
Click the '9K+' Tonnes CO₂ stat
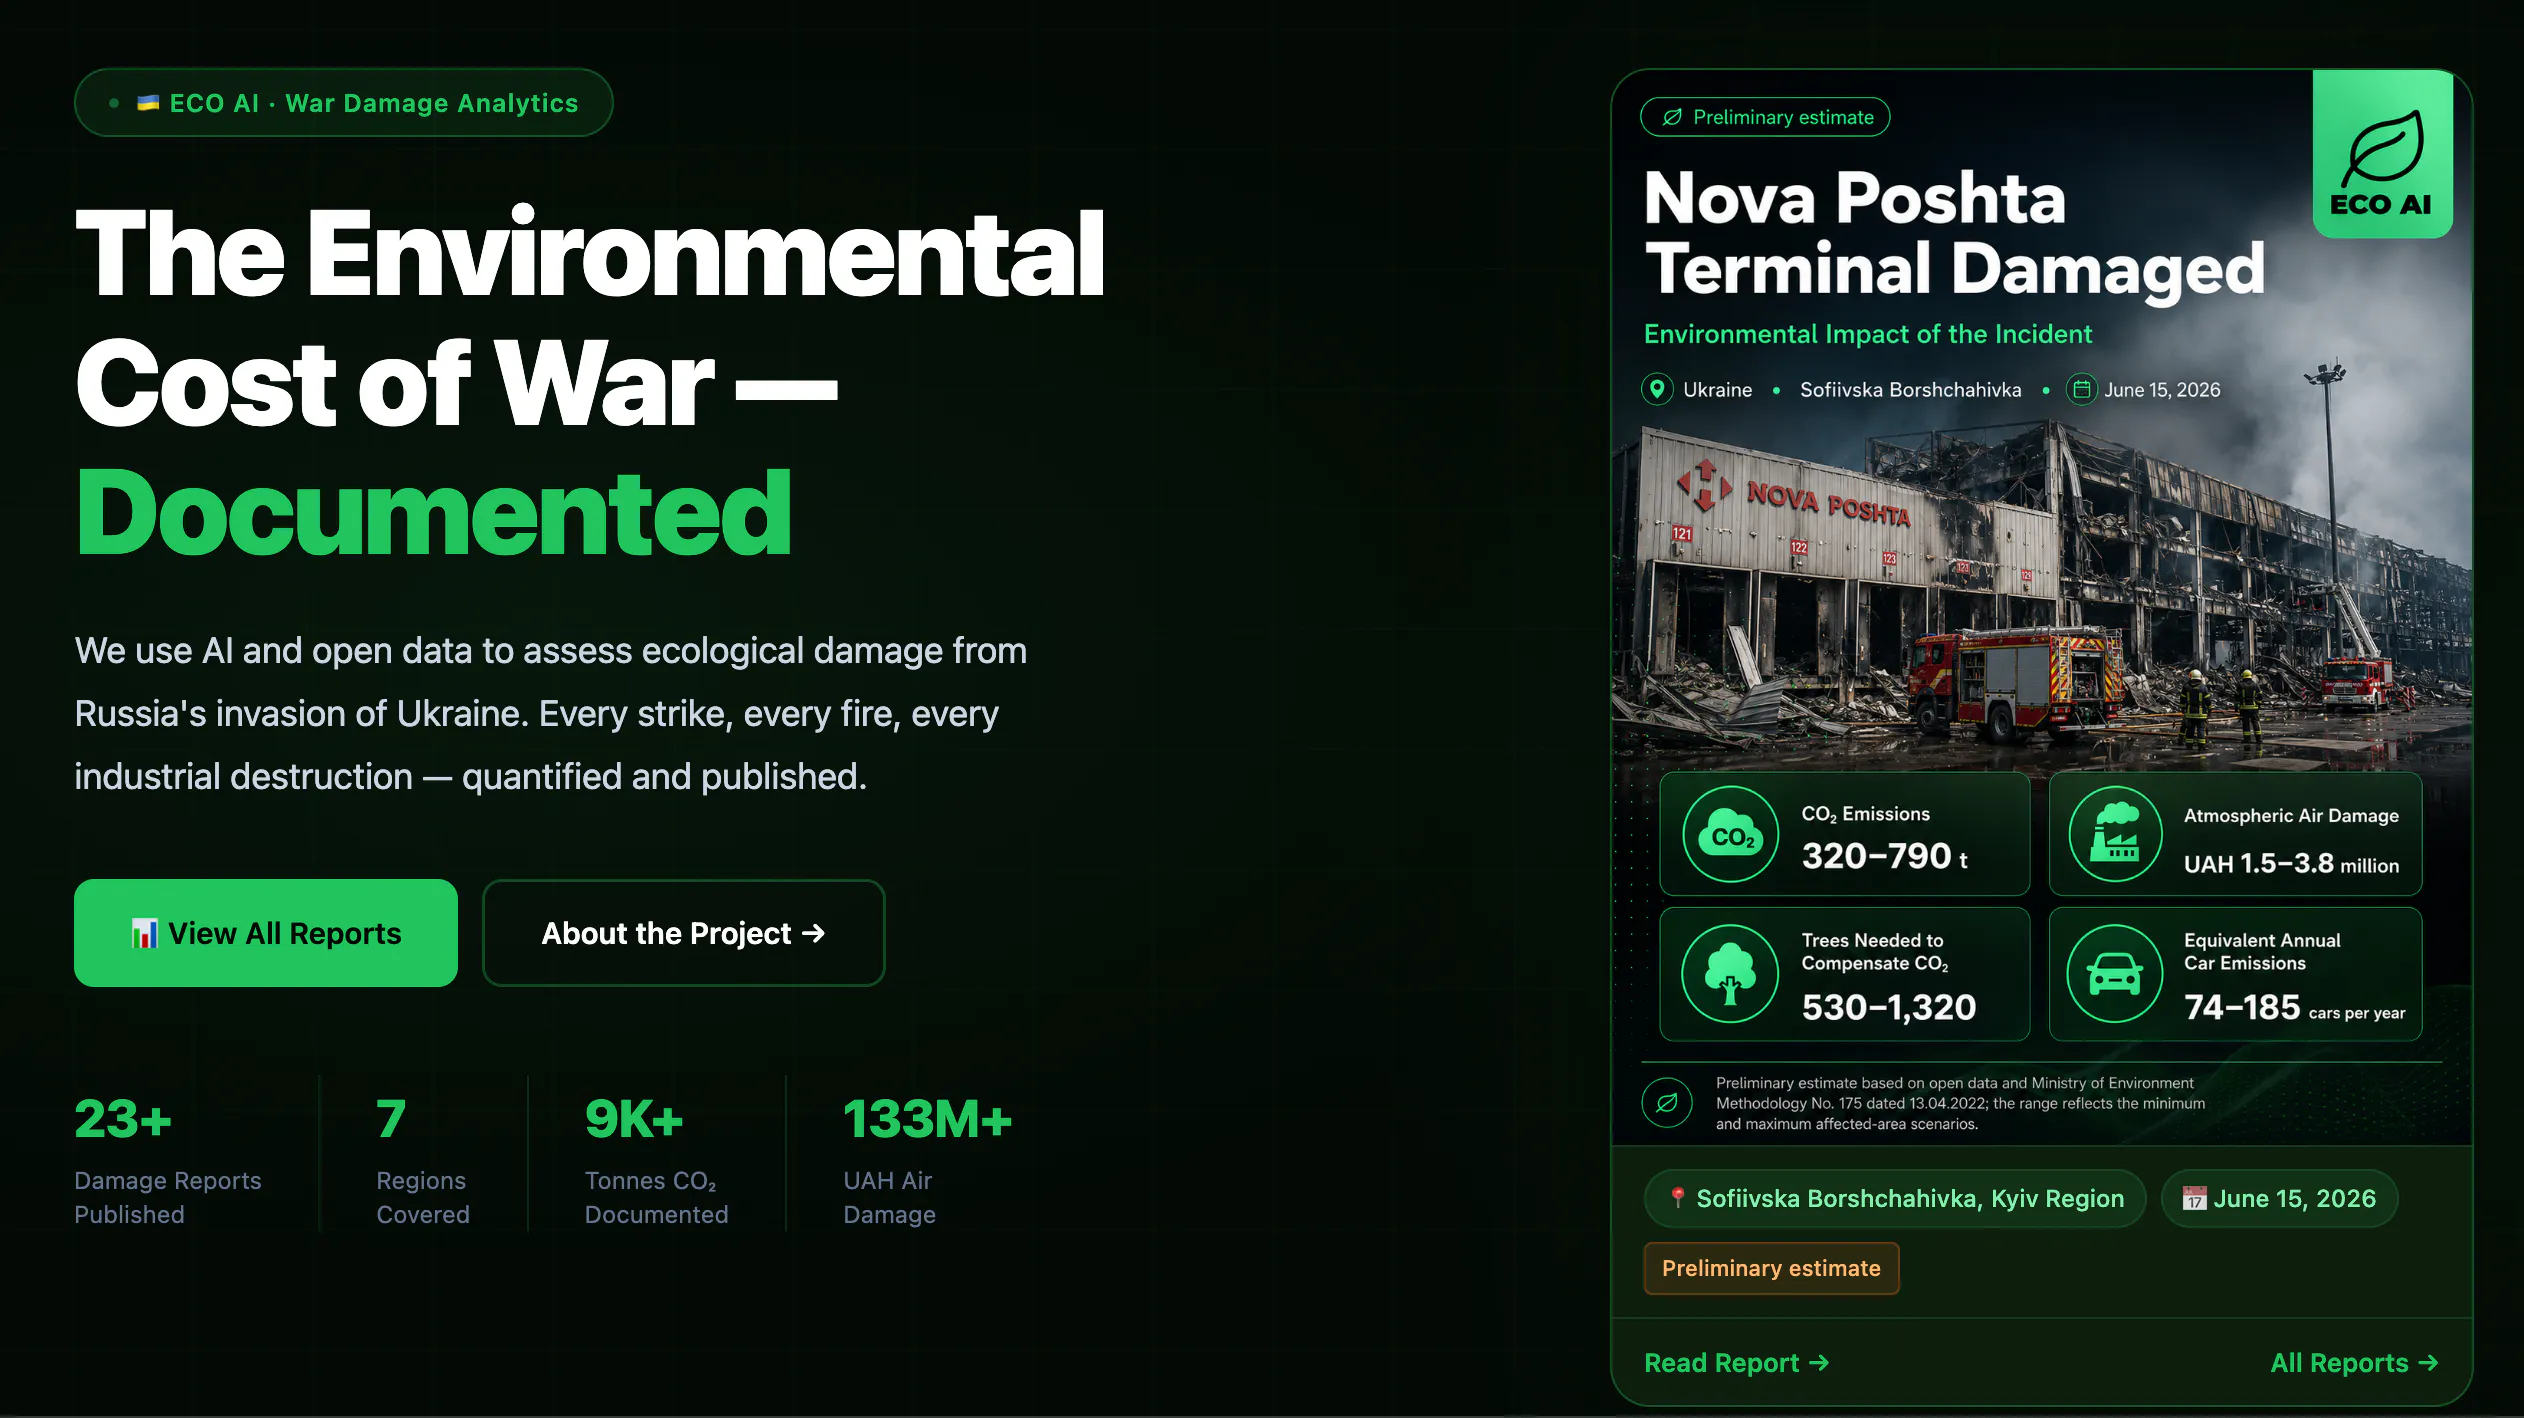coord(657,1158)
